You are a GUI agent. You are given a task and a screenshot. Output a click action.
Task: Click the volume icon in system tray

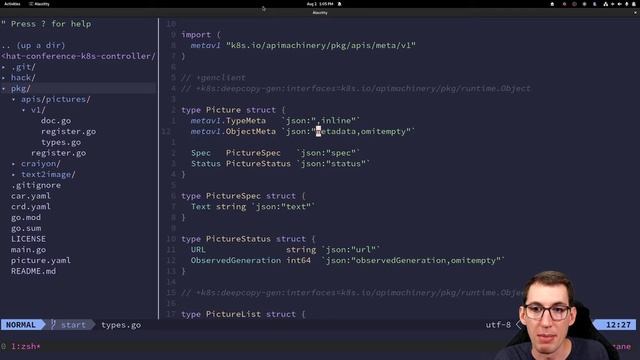[620, 4]
